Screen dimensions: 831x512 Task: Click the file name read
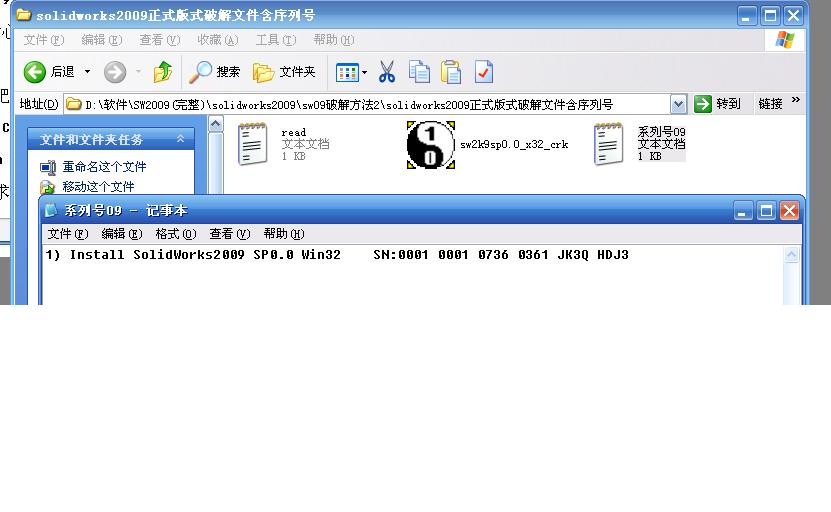(294, 133)
